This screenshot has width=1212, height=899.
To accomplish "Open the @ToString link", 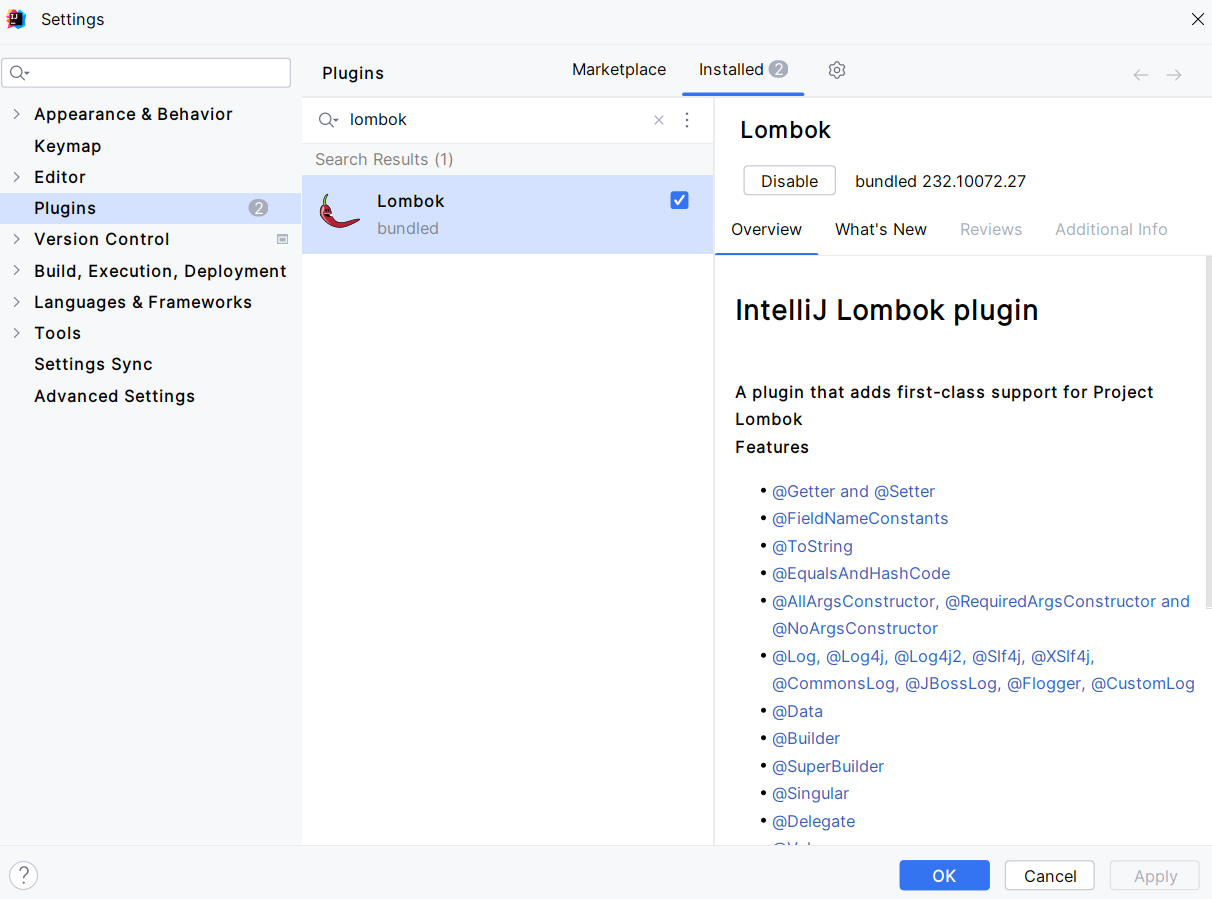I will 812,546.
